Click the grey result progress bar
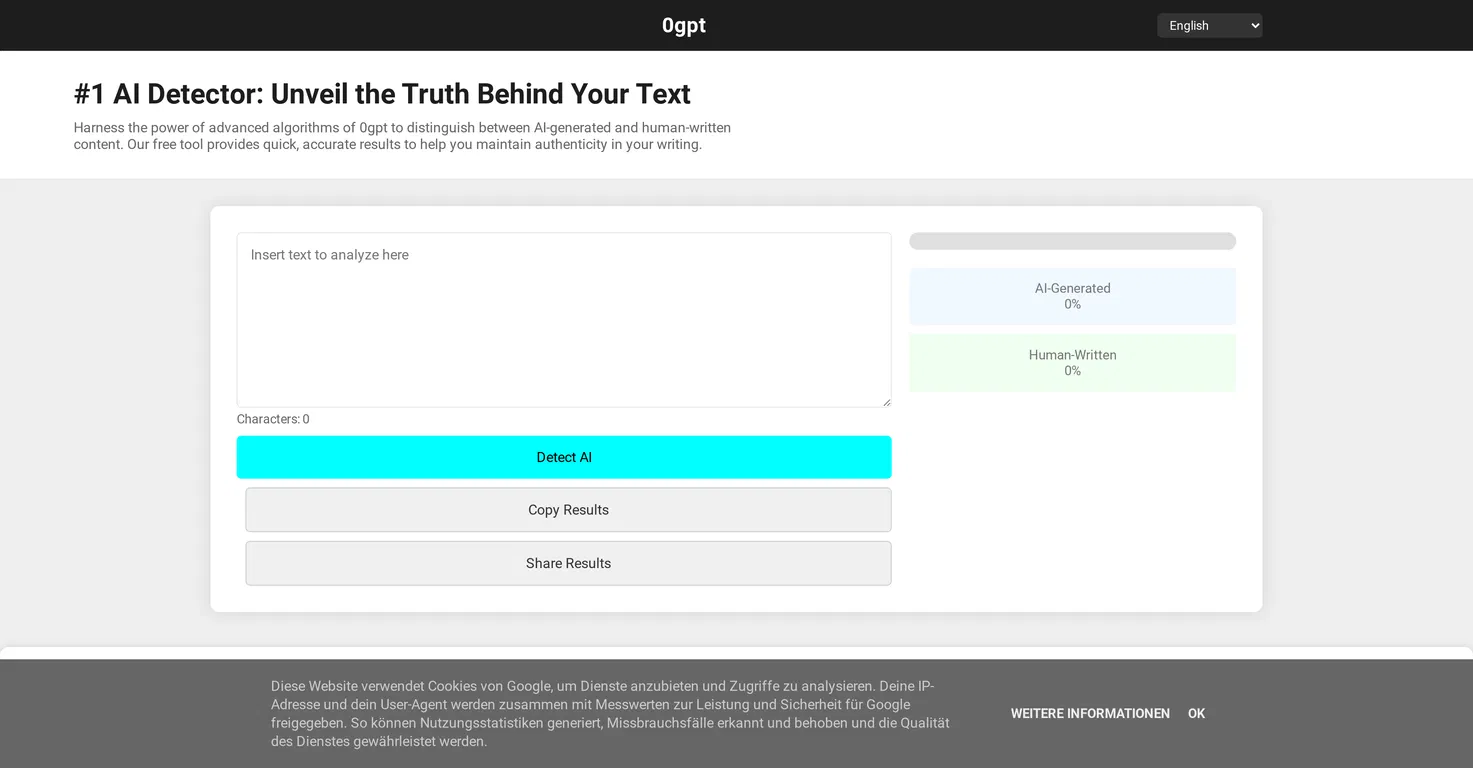 (1072, 241)
